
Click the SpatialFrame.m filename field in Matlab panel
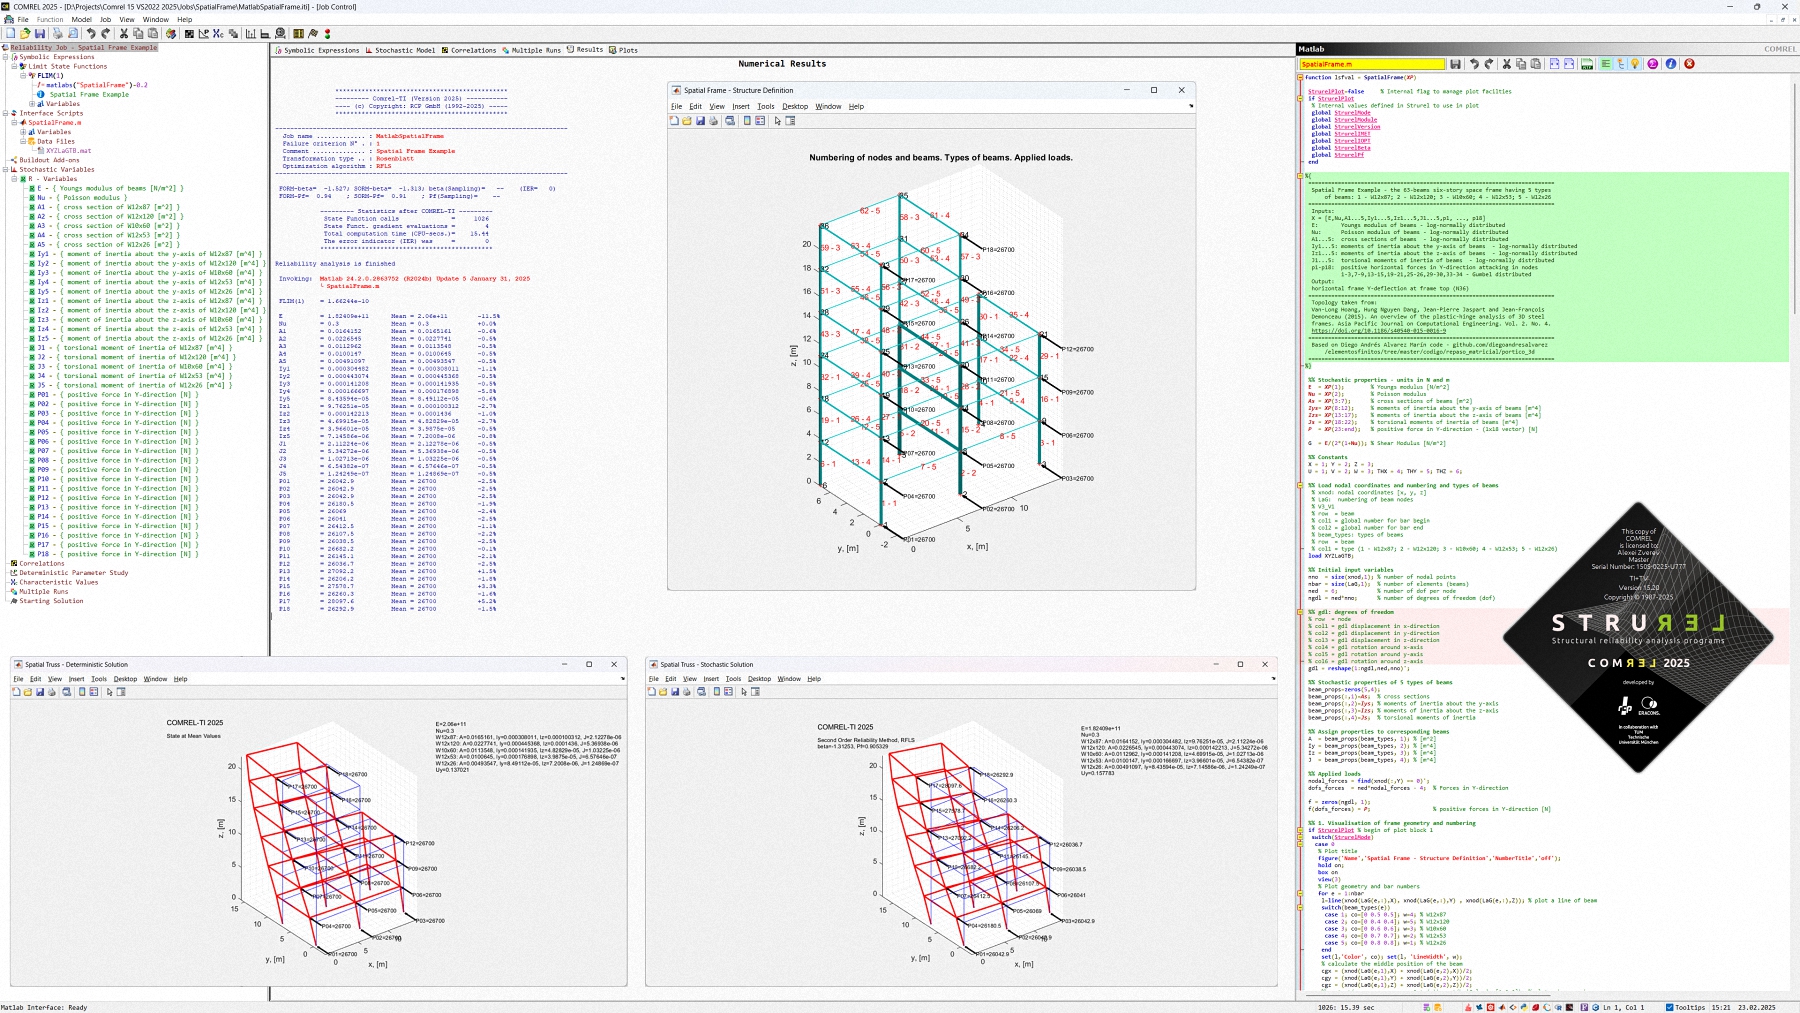click(x=1372, y=64)
